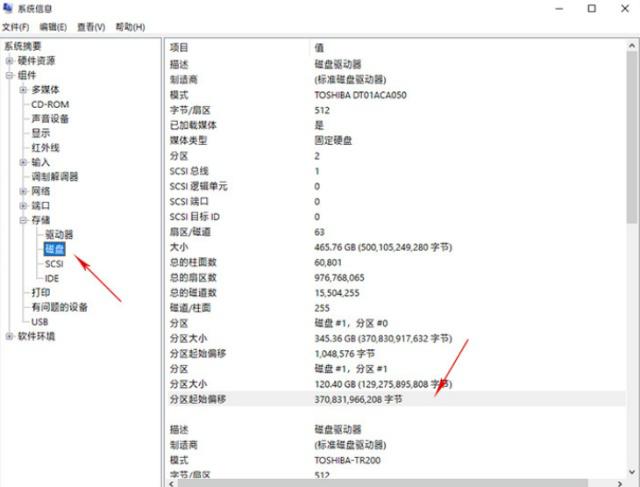
Task: Select the 磁道/柱面 row
Action: (396, 308)
